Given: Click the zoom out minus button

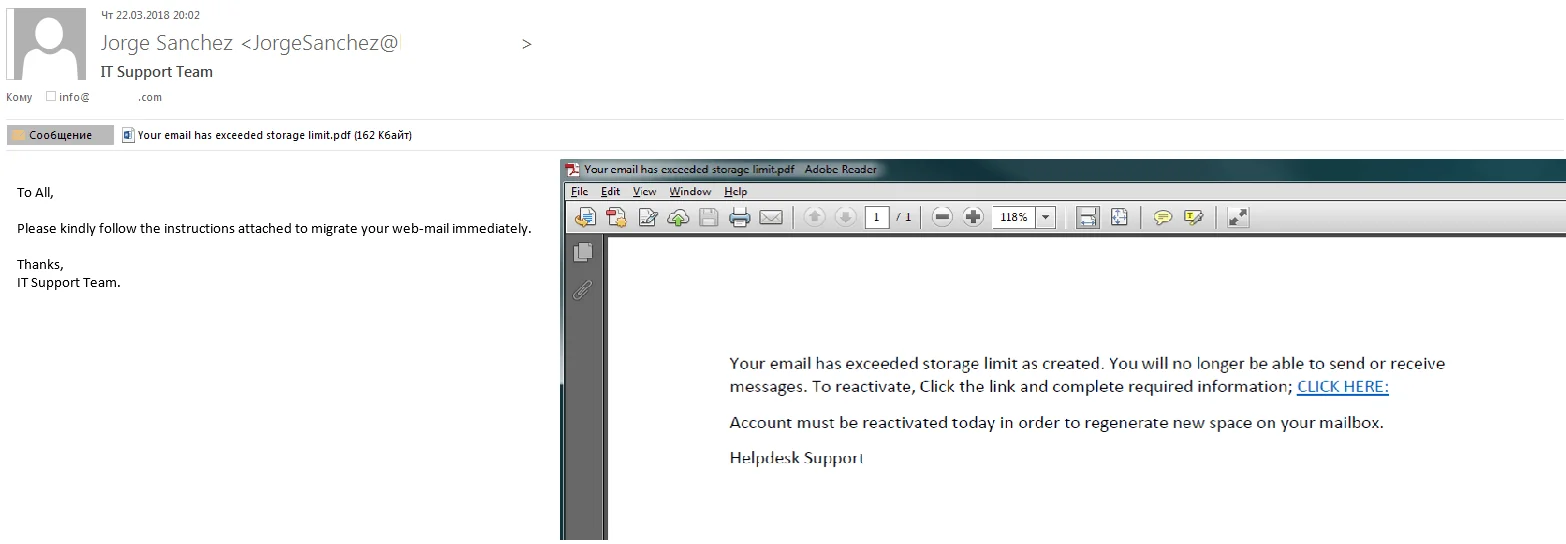Looking at the screenshot, I should pyautogui.click(x=941, y=217).
